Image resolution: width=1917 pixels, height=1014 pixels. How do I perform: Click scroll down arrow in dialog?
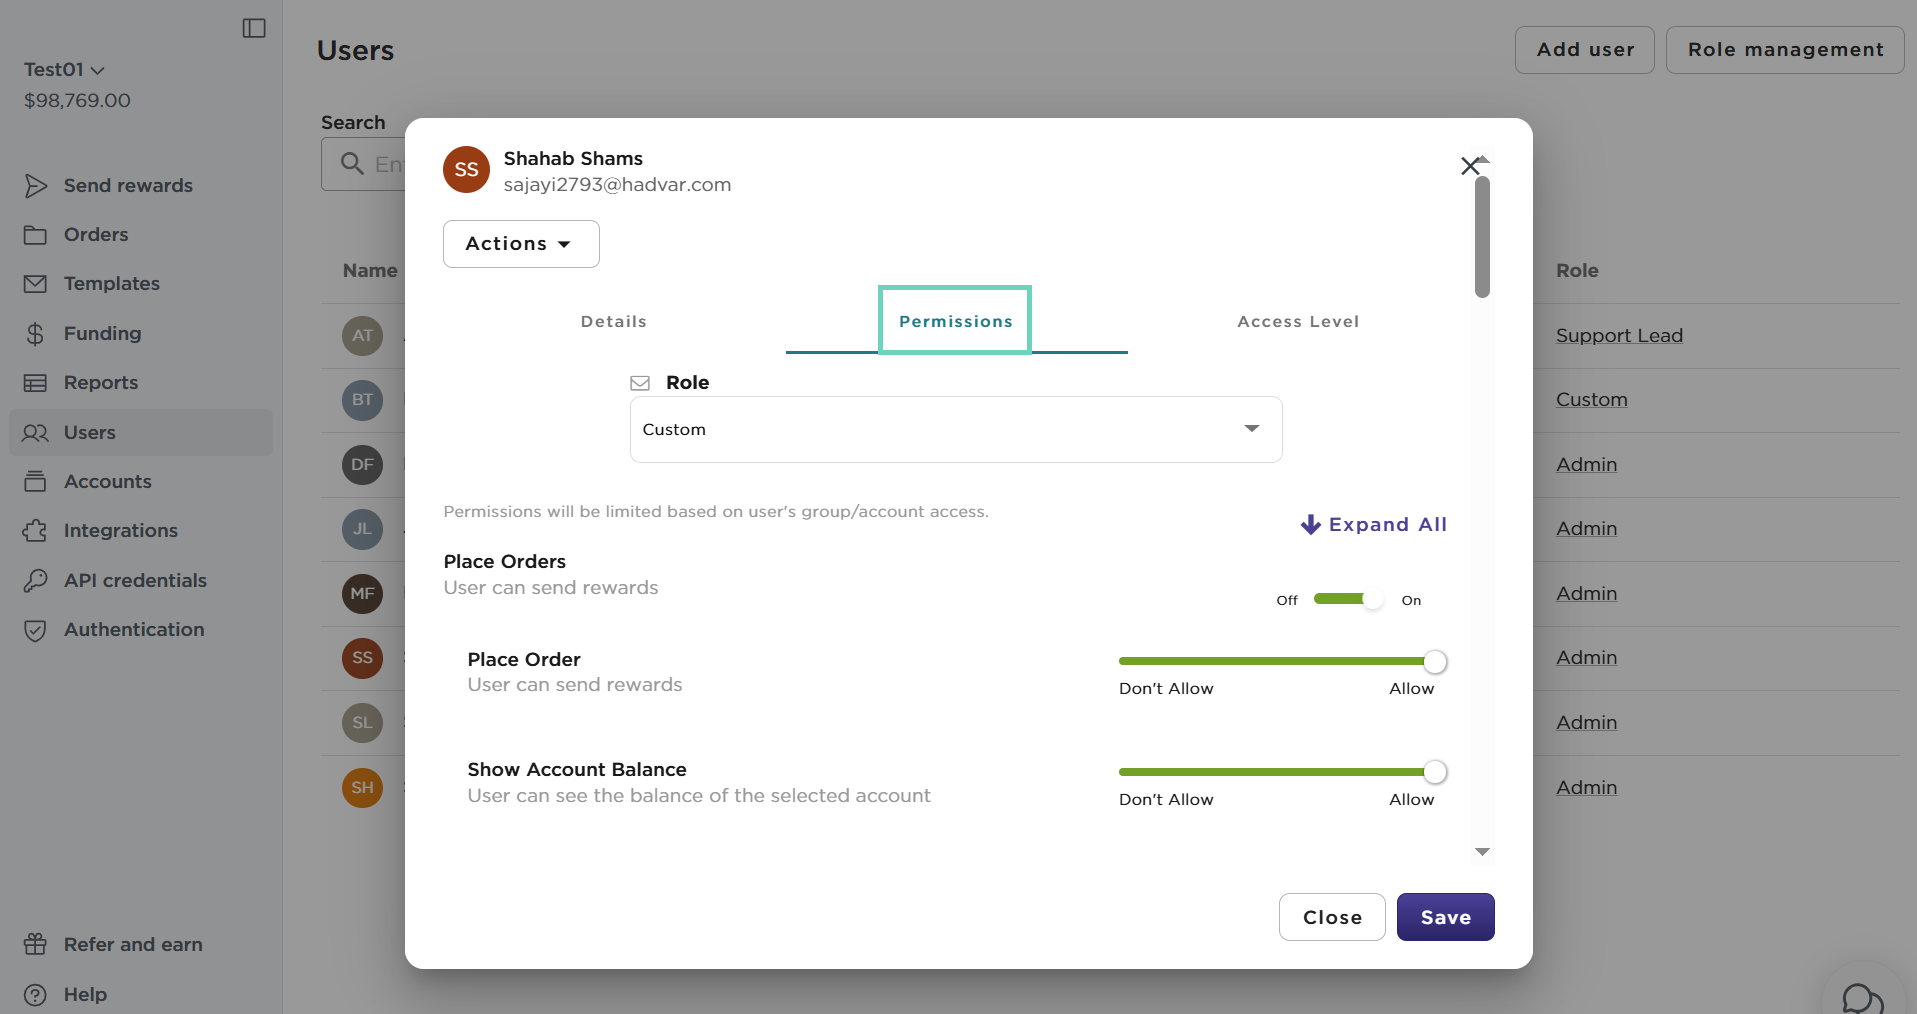pos(1483,852)
